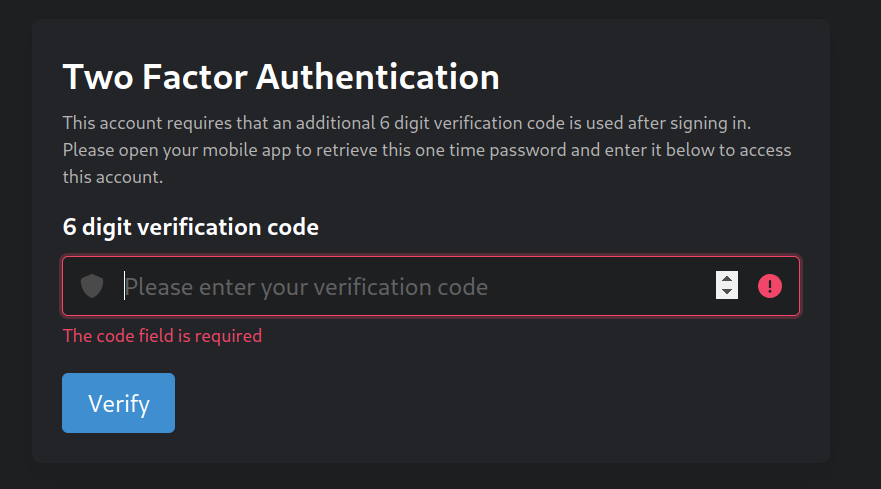Click the 'Two Factor Authentication' heading
The image size is (881, 489).
click(281, 76)
